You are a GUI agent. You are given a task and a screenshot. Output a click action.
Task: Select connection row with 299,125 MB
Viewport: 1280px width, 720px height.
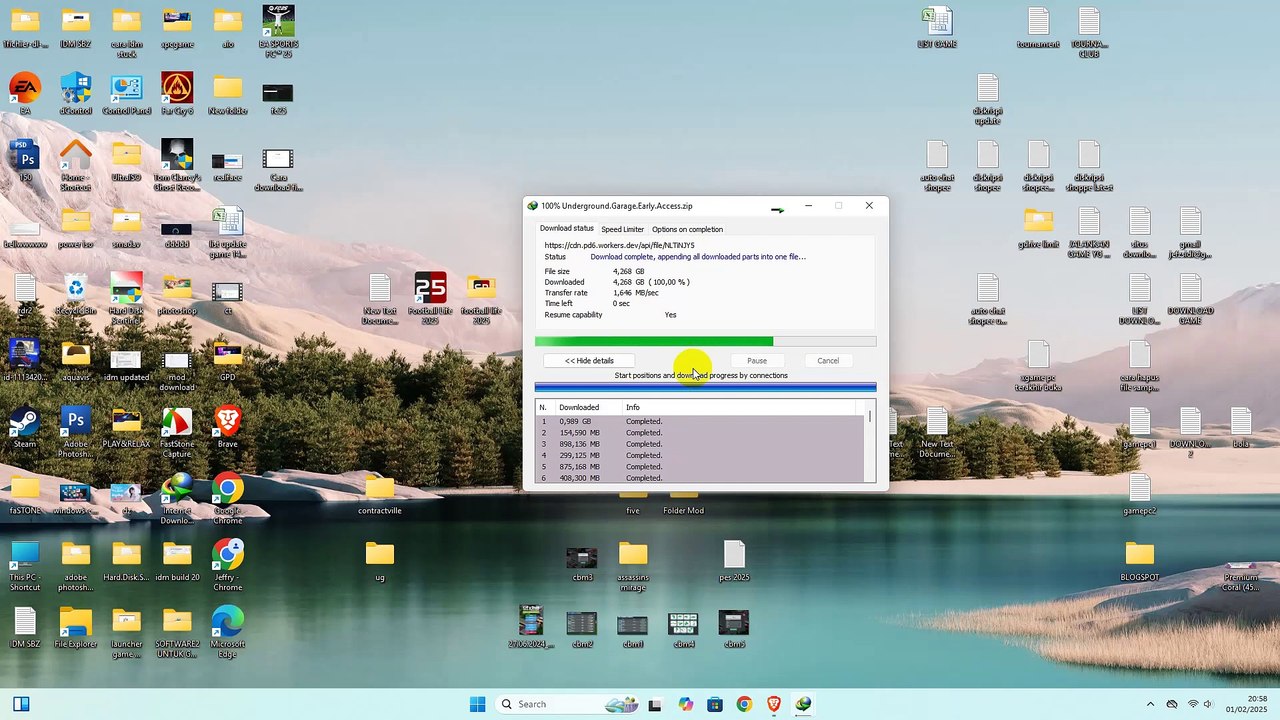700,455
